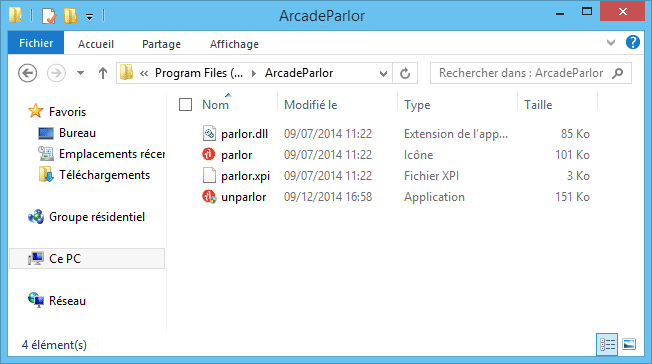
Task: Open the Partage tab
Action: tap(161, 44)
